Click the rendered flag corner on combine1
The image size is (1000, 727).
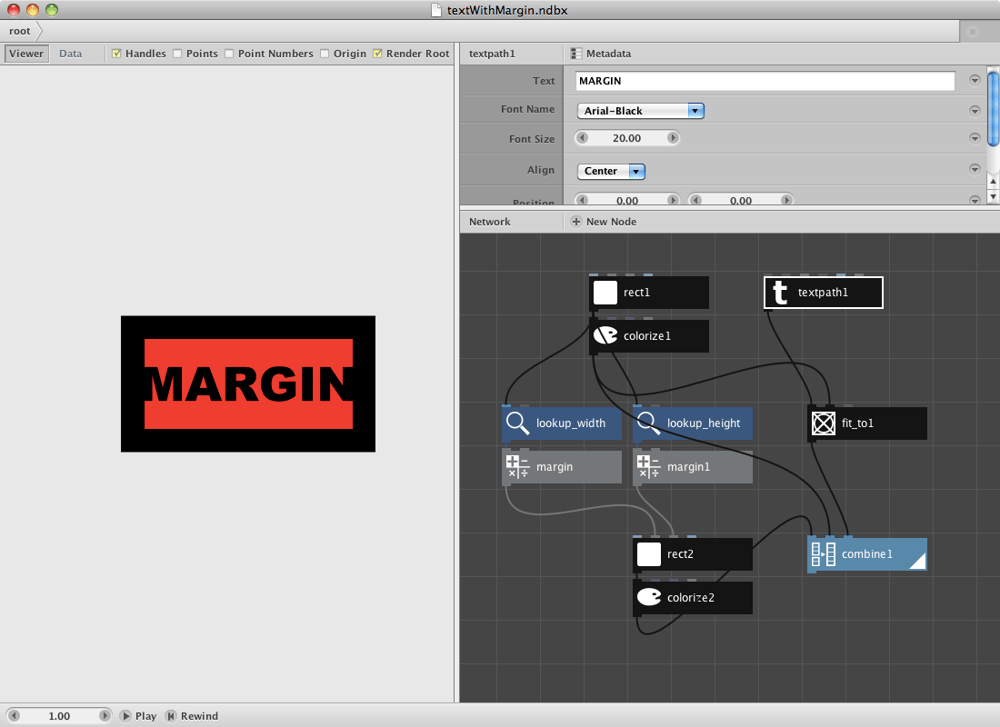918,561
